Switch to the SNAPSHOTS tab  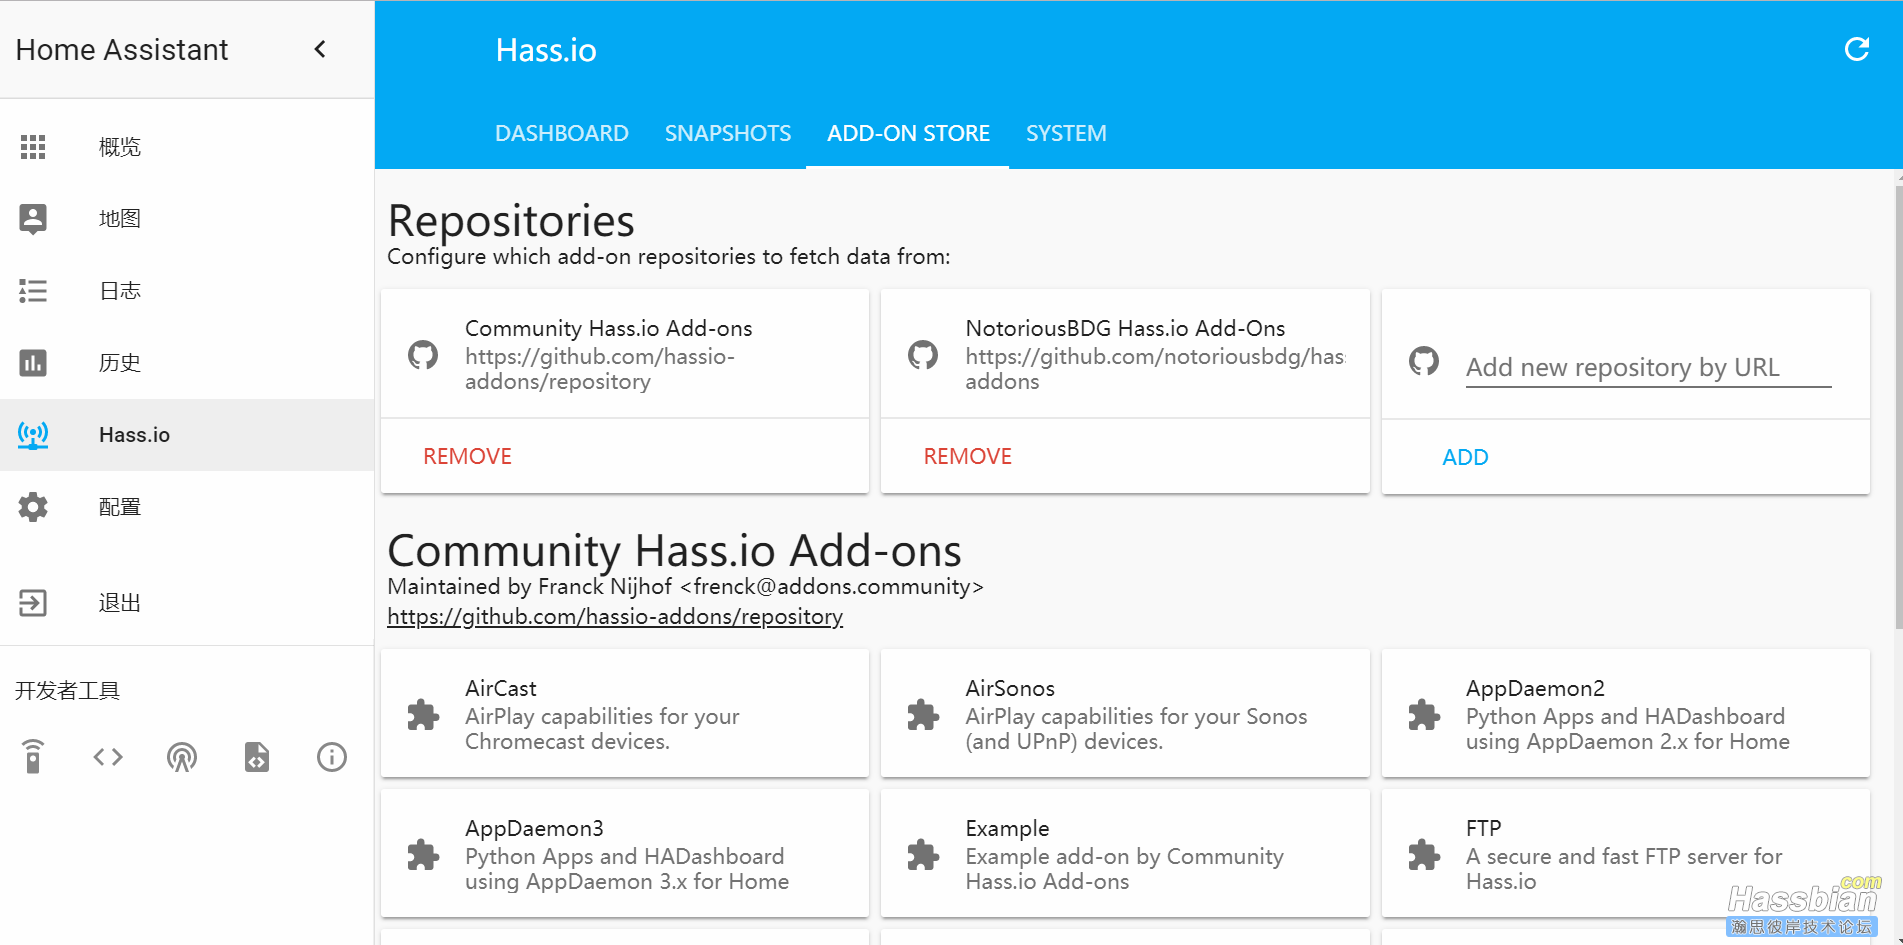point(728,133)
